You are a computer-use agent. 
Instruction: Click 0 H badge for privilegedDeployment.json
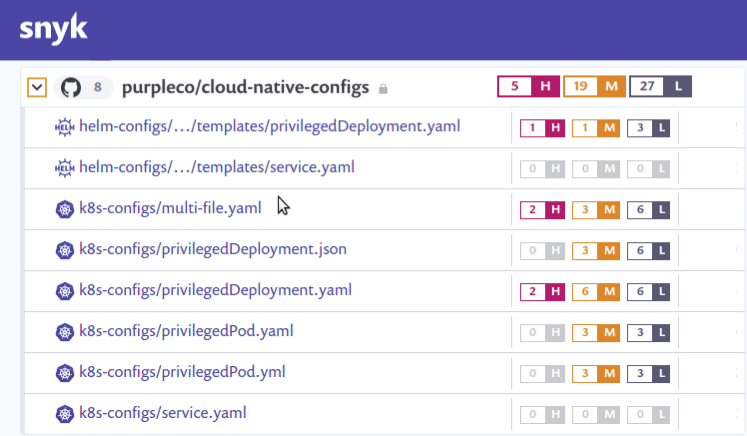click(542, 251)
